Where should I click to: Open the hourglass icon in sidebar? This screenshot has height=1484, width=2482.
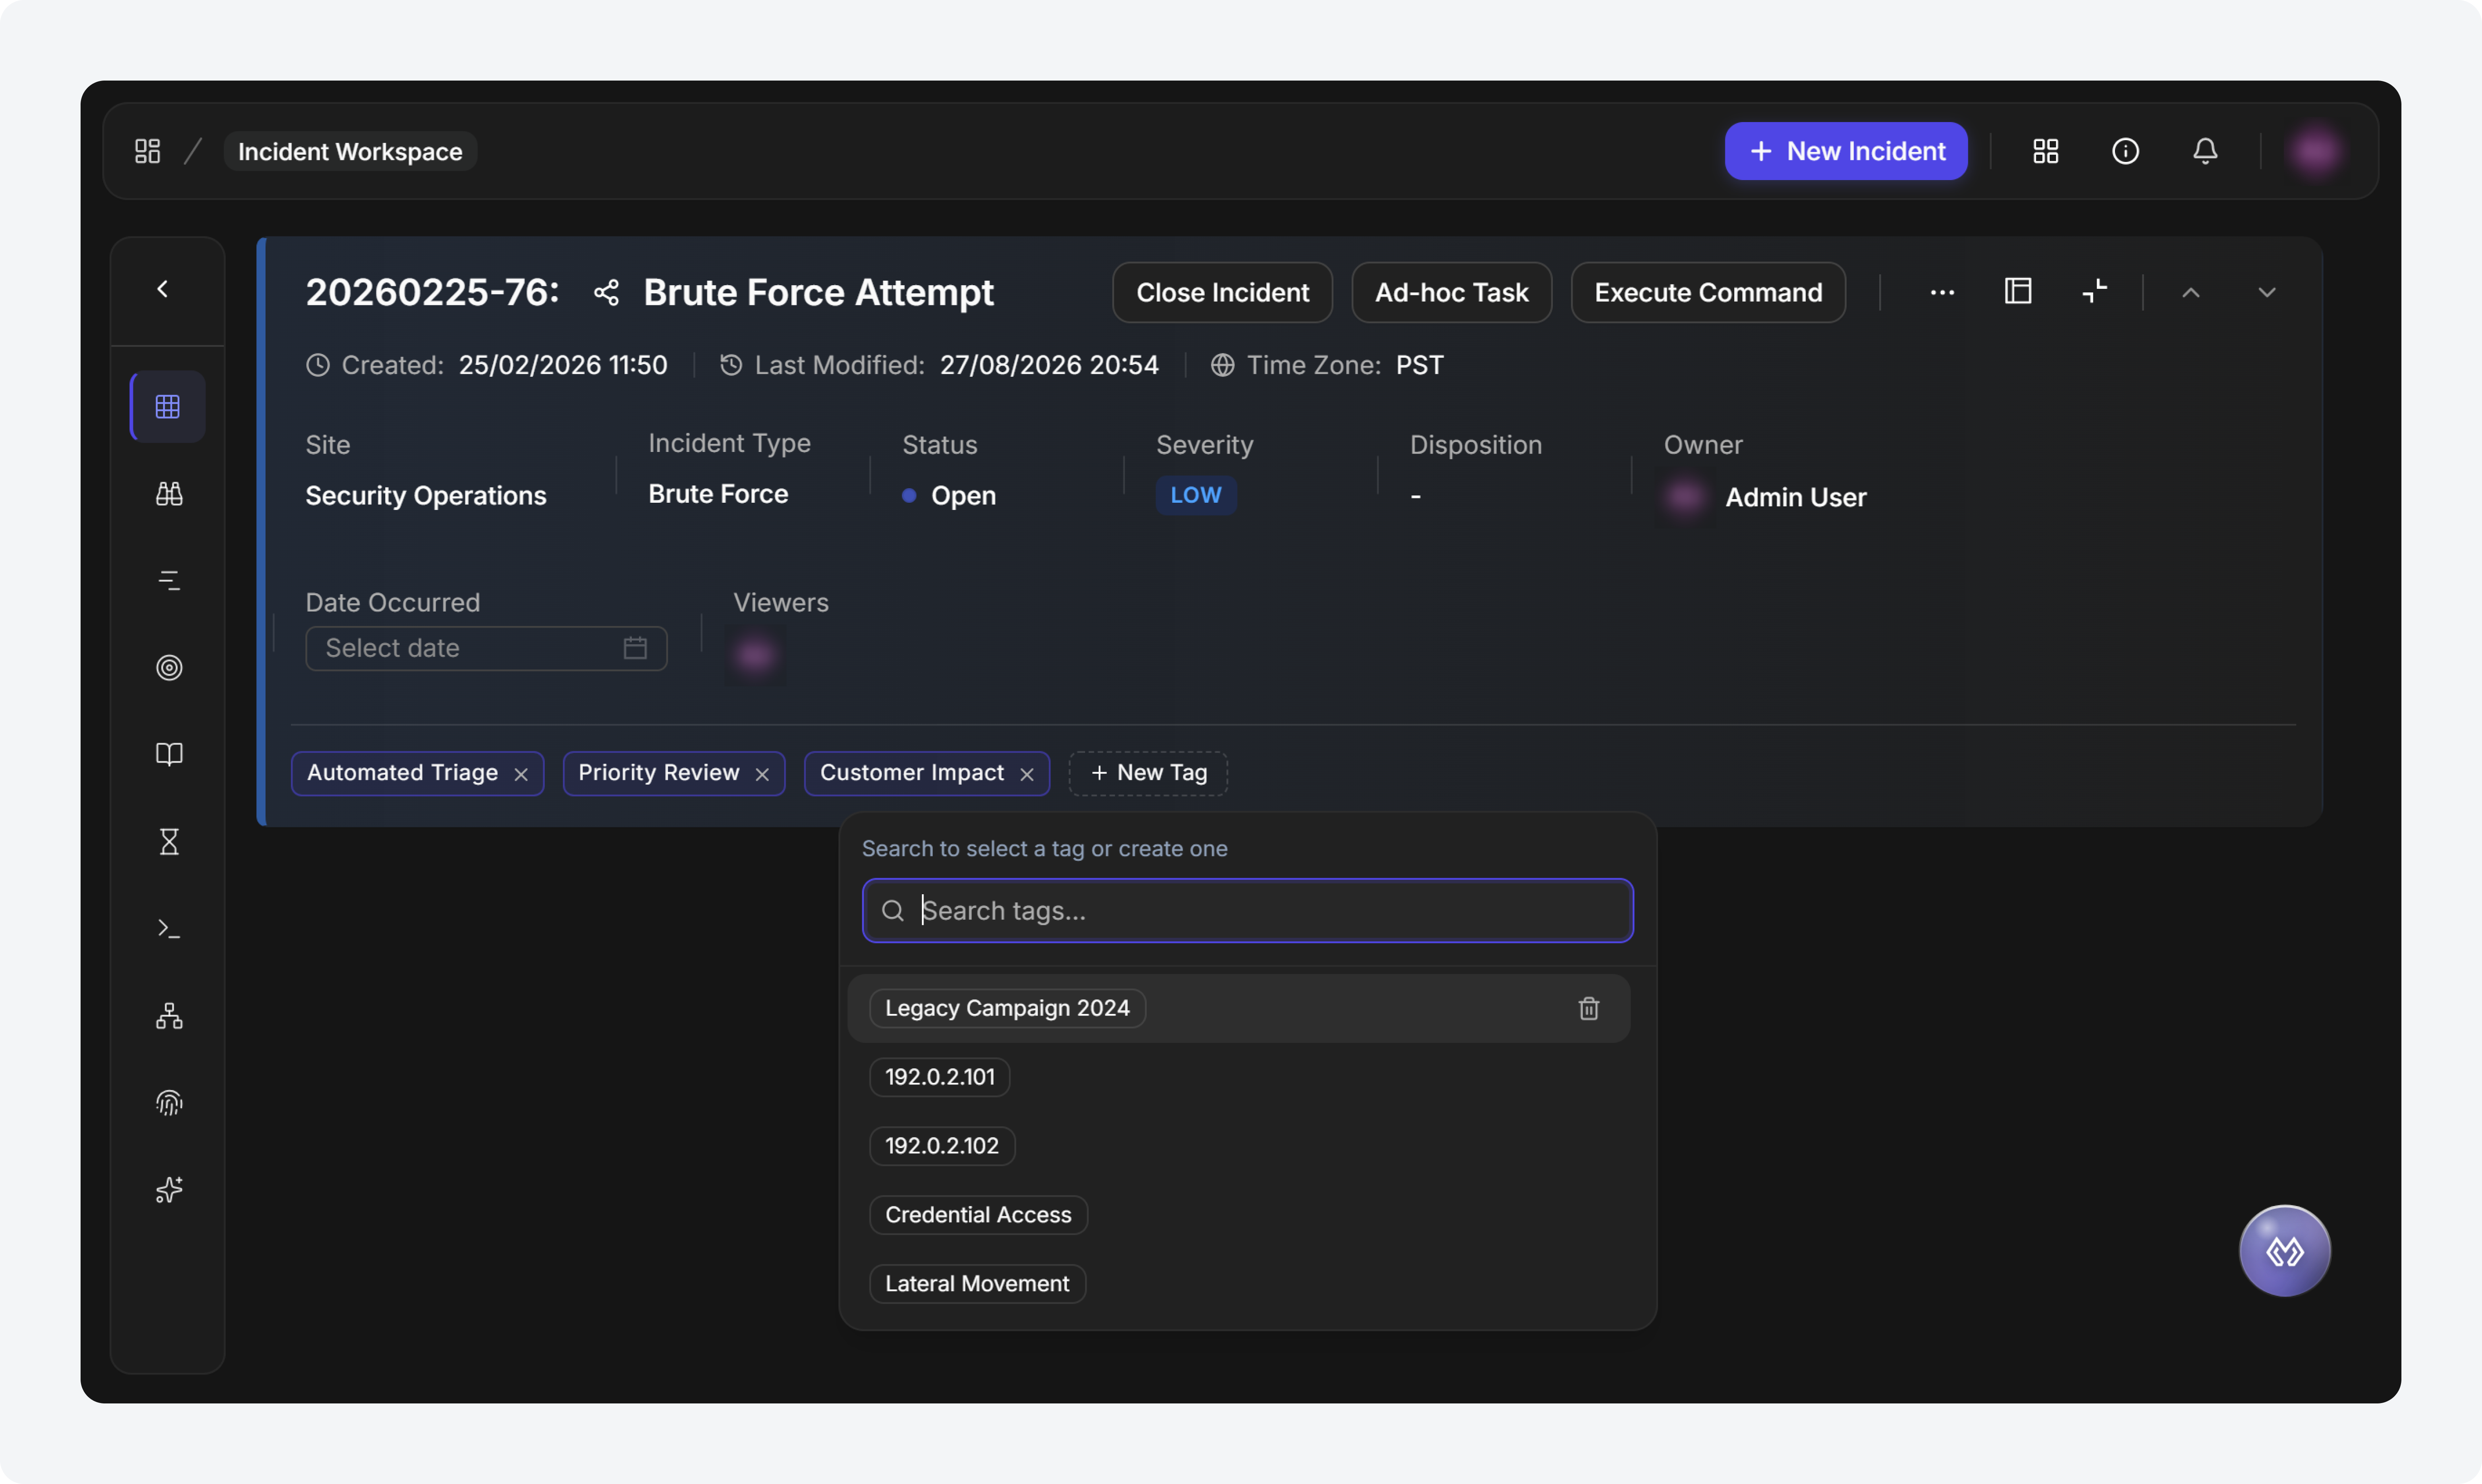point(169,841)
